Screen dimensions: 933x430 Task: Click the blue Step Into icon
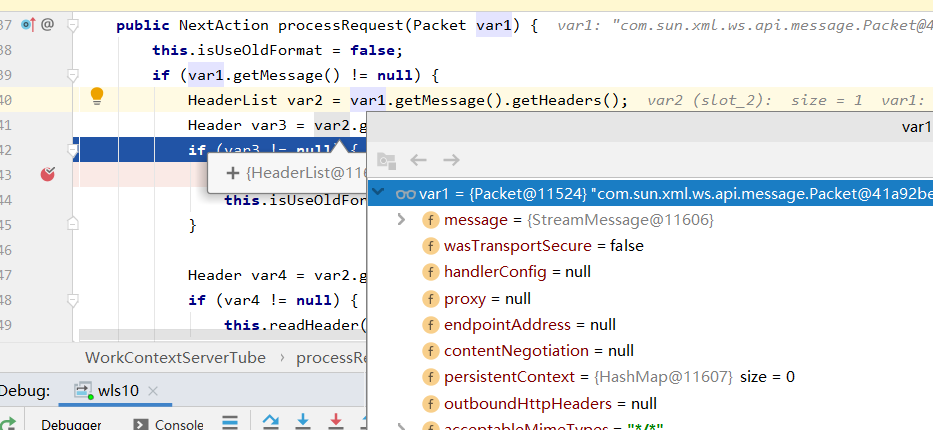[303, 422]
